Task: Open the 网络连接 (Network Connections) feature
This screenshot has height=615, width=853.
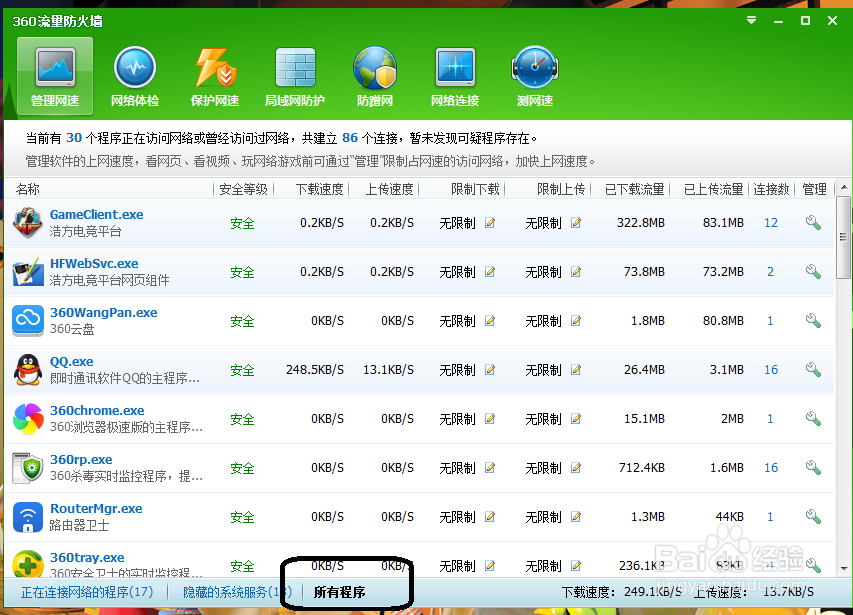Action: coord(455,75)
